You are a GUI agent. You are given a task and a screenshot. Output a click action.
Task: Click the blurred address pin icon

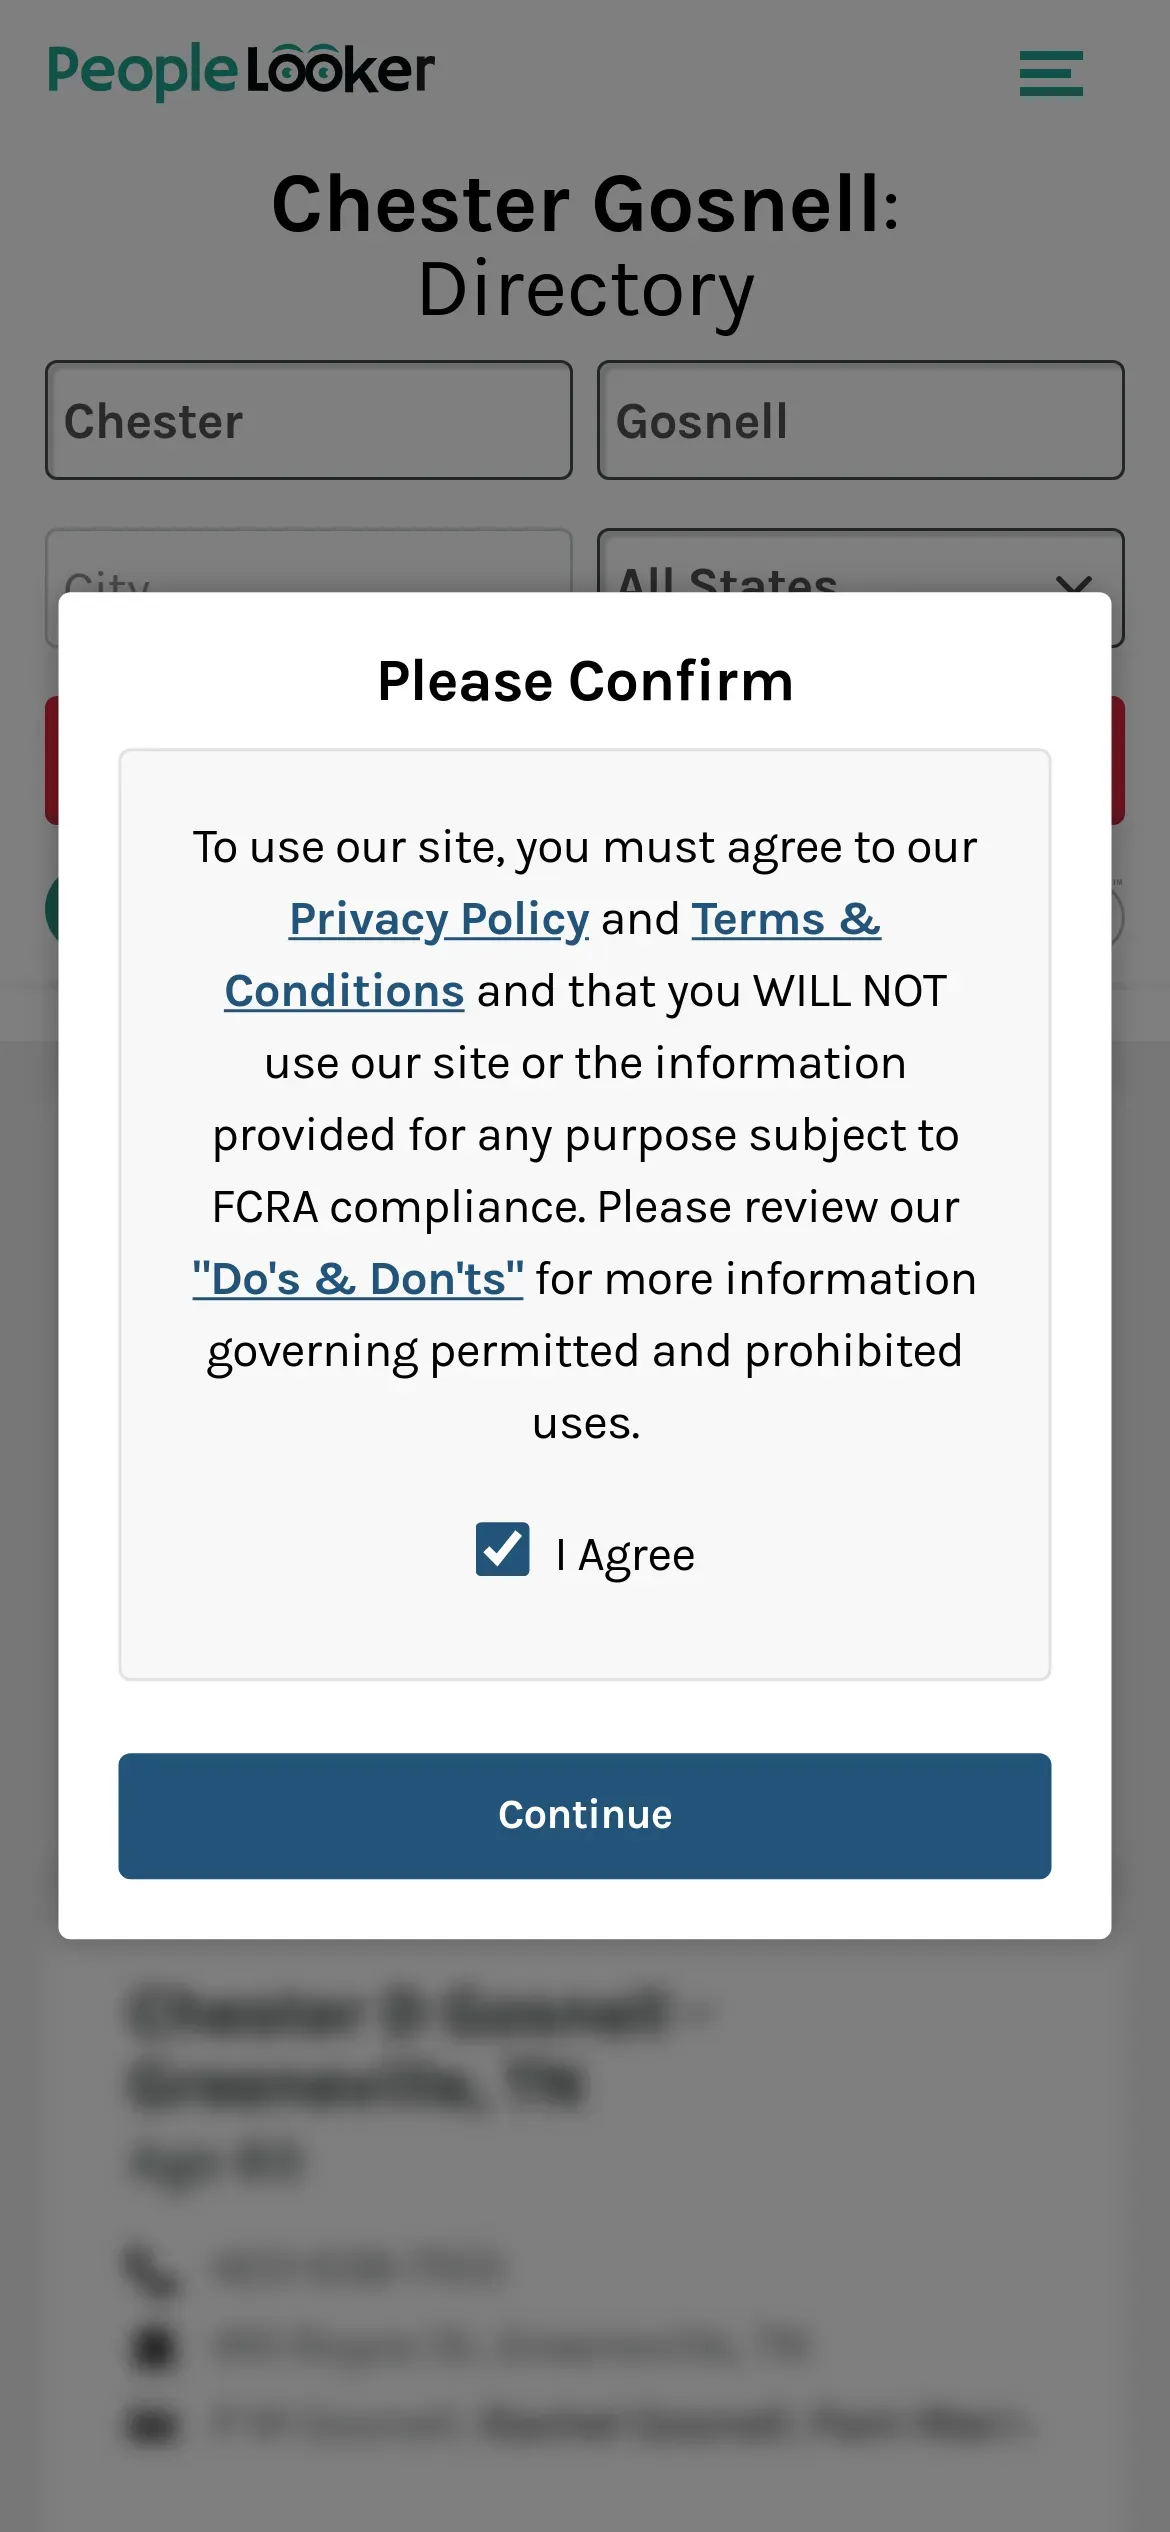pyautogui.click(x=154, y=2345)
